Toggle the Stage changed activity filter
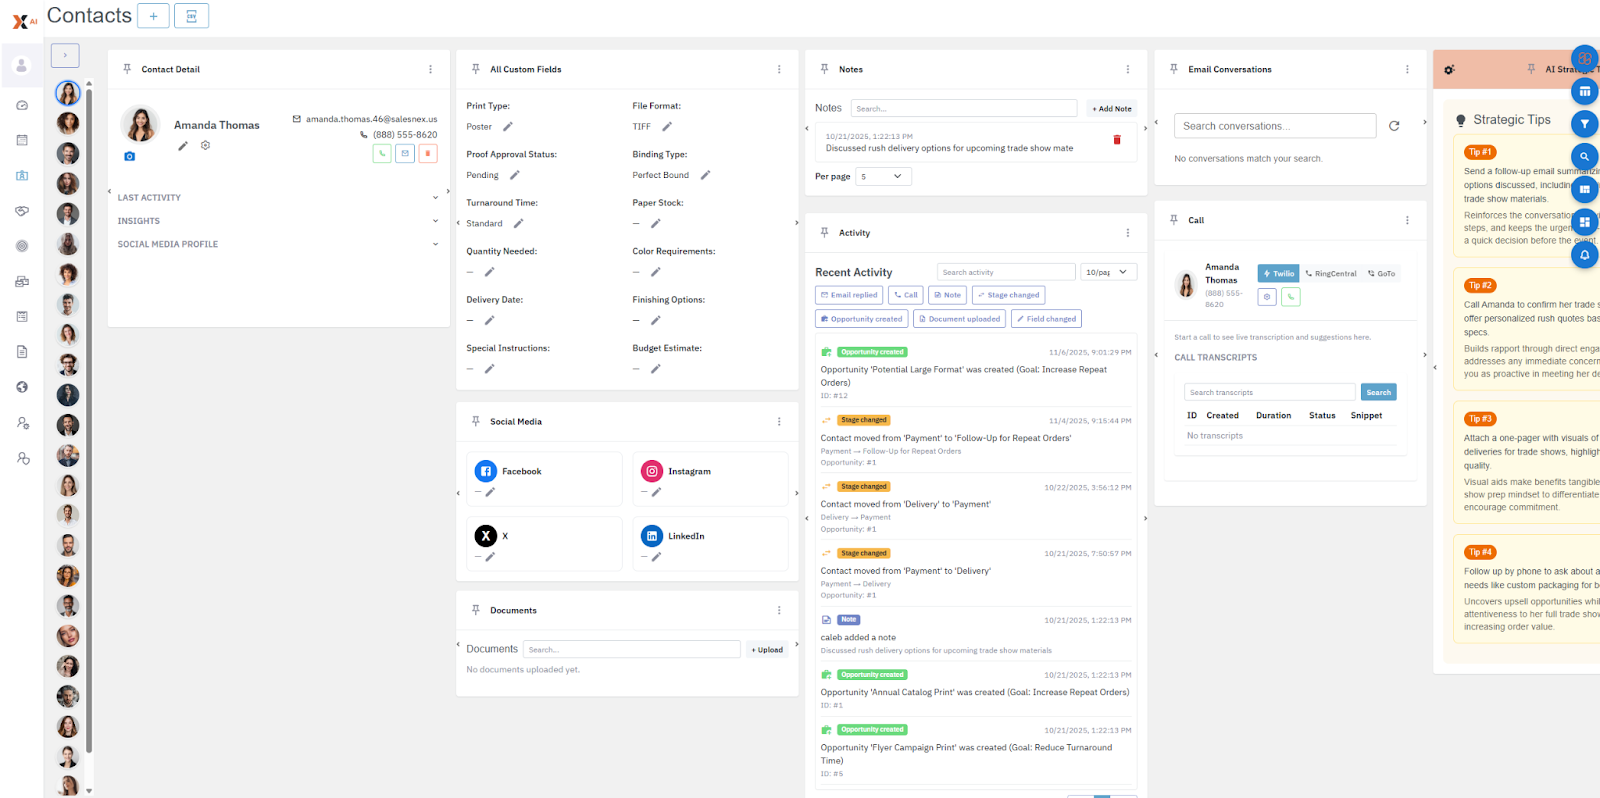Screen dimensions: 1600x798 (1008, 295)
